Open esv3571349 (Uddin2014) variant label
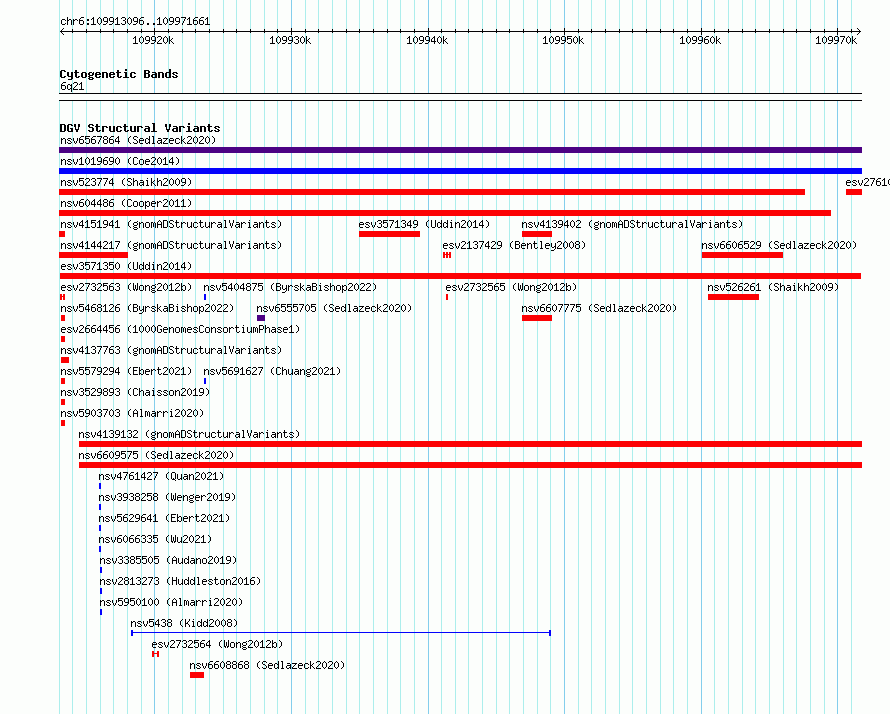The width and height of the screenshot is (890, 714). point(424,224)
